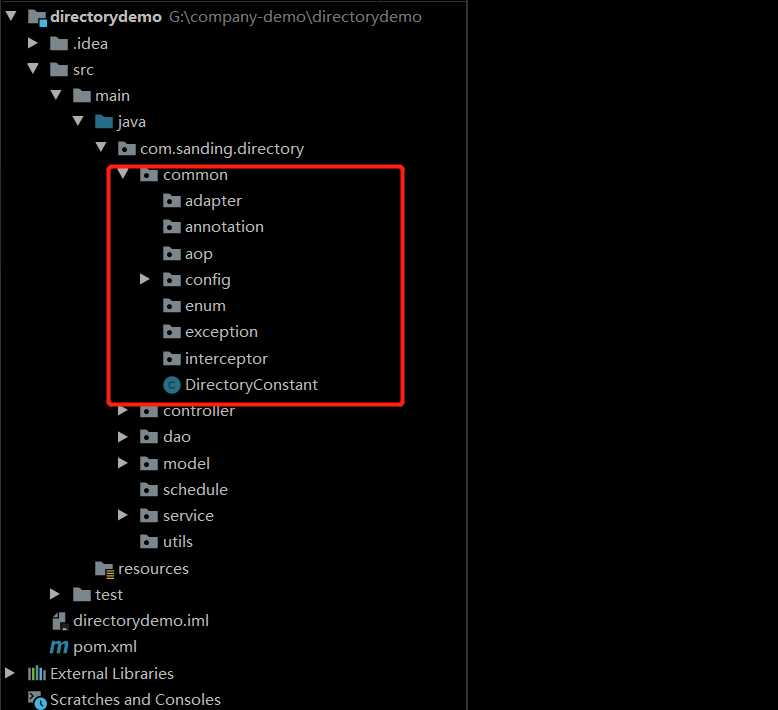
Task: Click the main folder icon
Action: coord(82,95)
